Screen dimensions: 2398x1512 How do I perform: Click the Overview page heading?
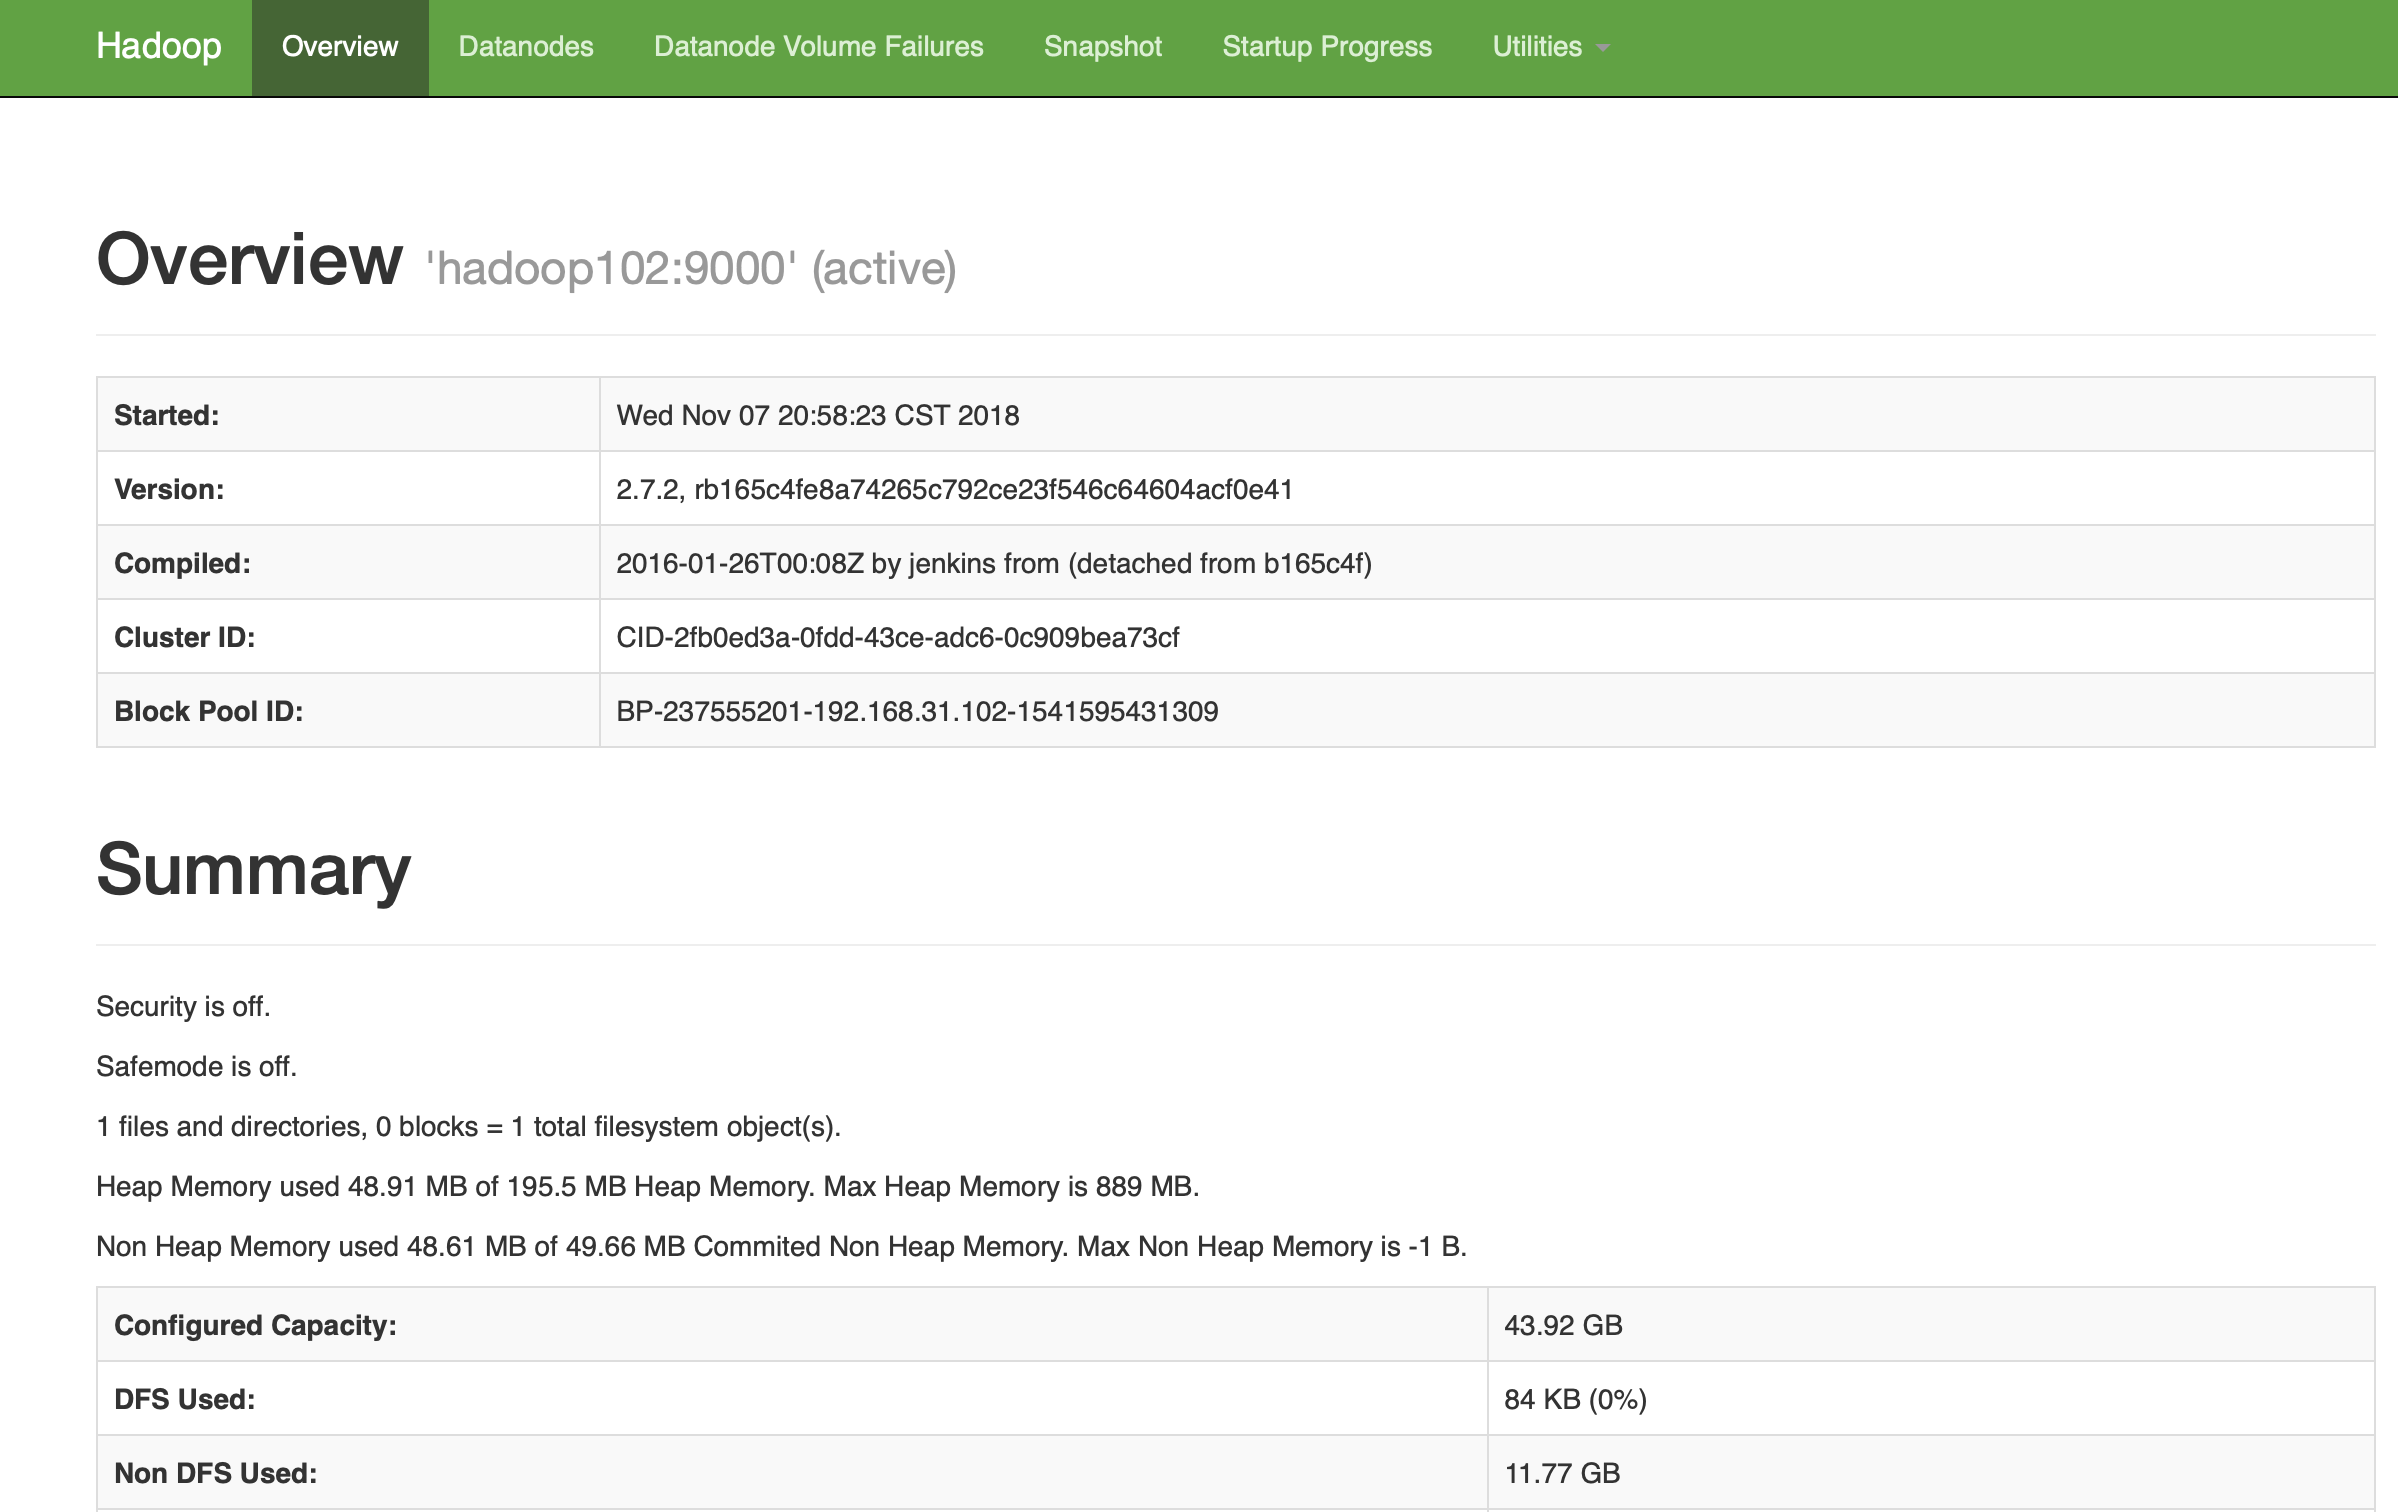[x=249, y=260]
